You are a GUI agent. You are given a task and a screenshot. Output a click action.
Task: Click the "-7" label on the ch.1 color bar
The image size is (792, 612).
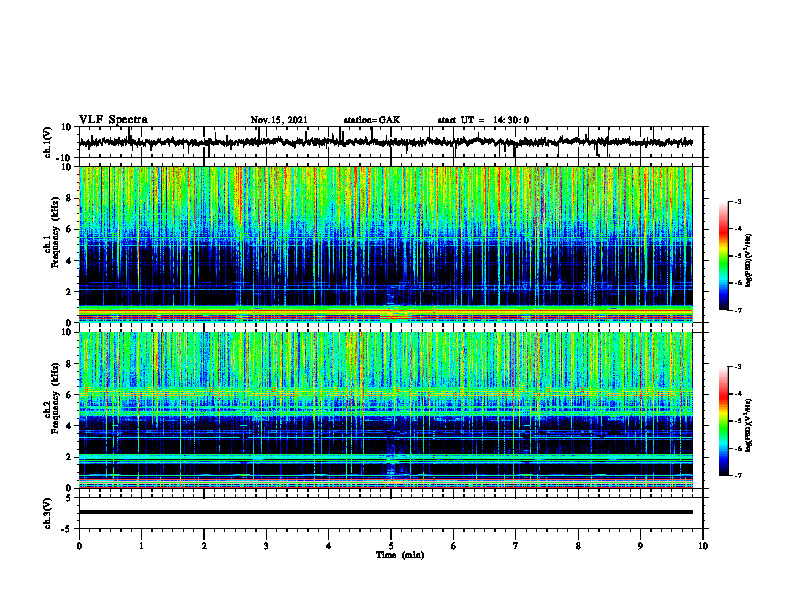click(738, 310)
